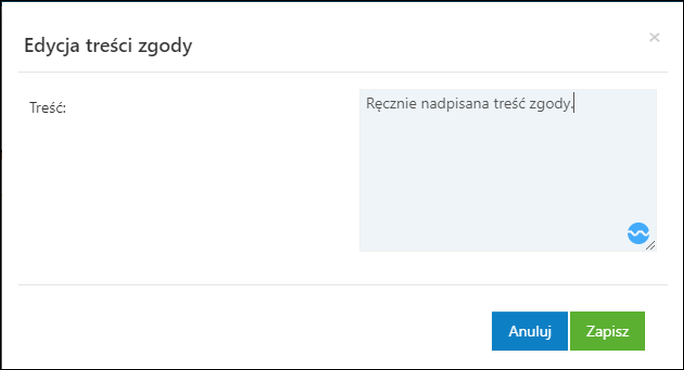Click empty area in middle of textarea

(508, 175)
